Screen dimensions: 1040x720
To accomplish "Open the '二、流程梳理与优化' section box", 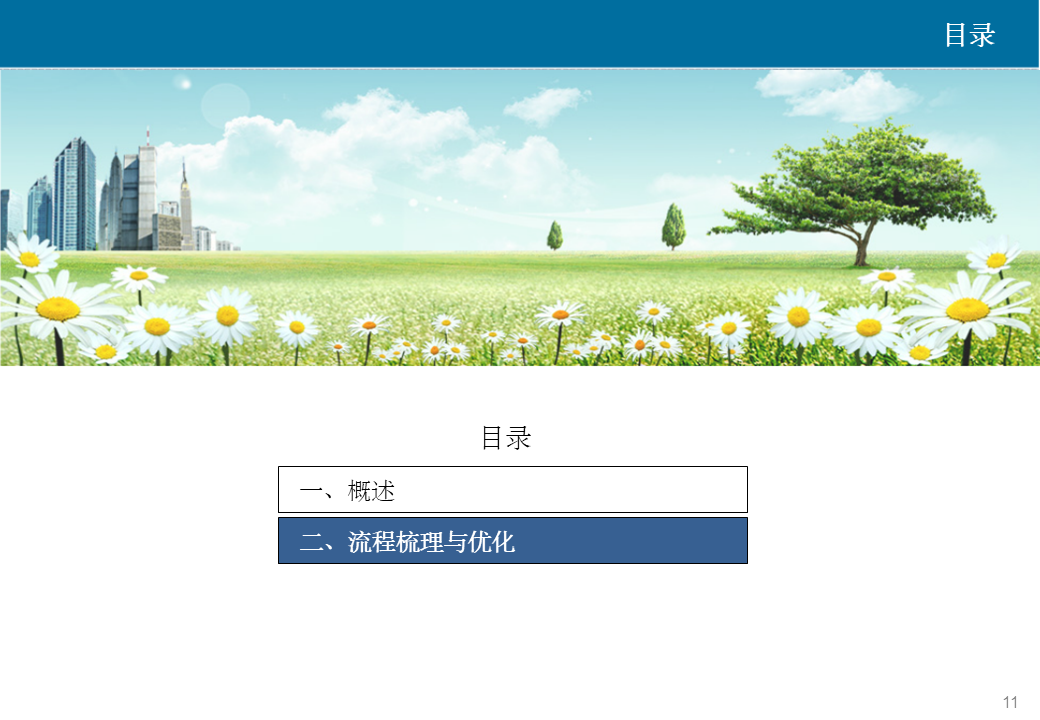I will click(x=513, y=541).
